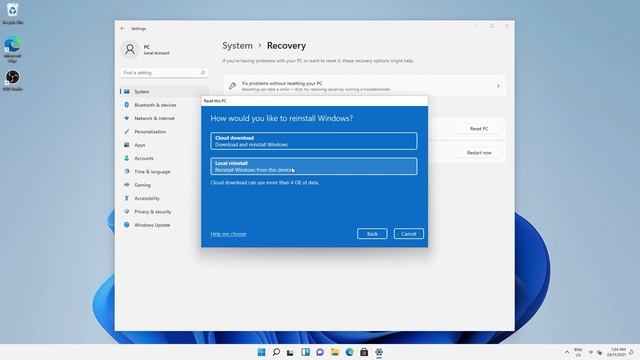Screen dimensions: 640x360
Task: Click the Microsoft Edge desktop icon
Action: coord(12,50)
